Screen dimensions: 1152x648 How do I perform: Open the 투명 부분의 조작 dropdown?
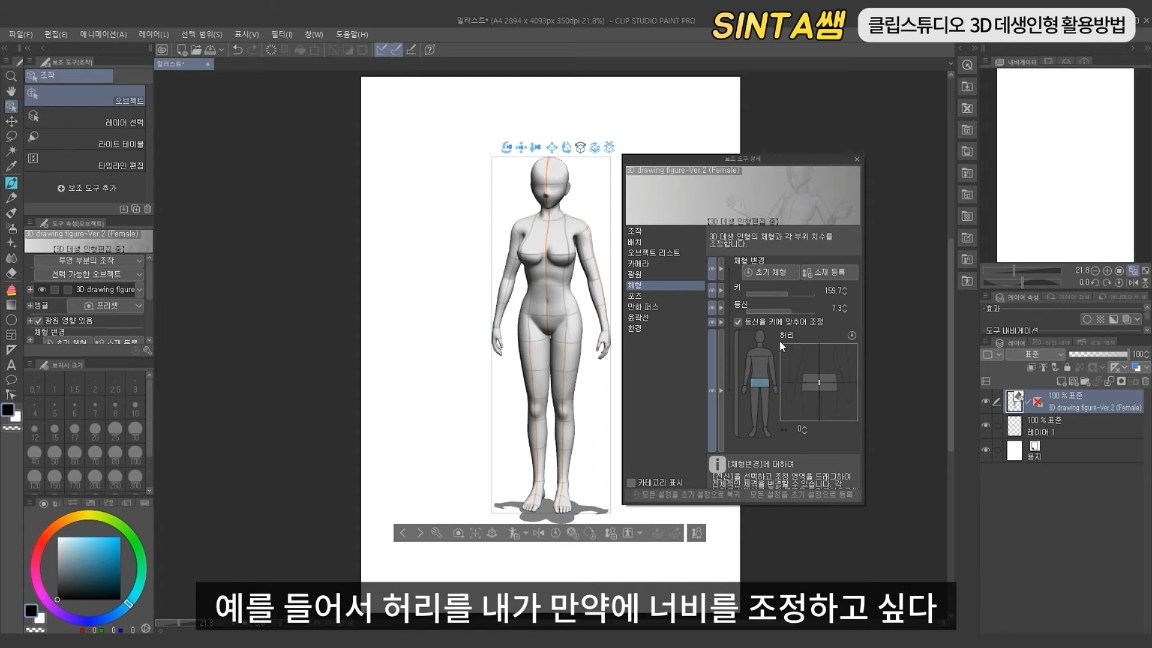coord(89,260)
